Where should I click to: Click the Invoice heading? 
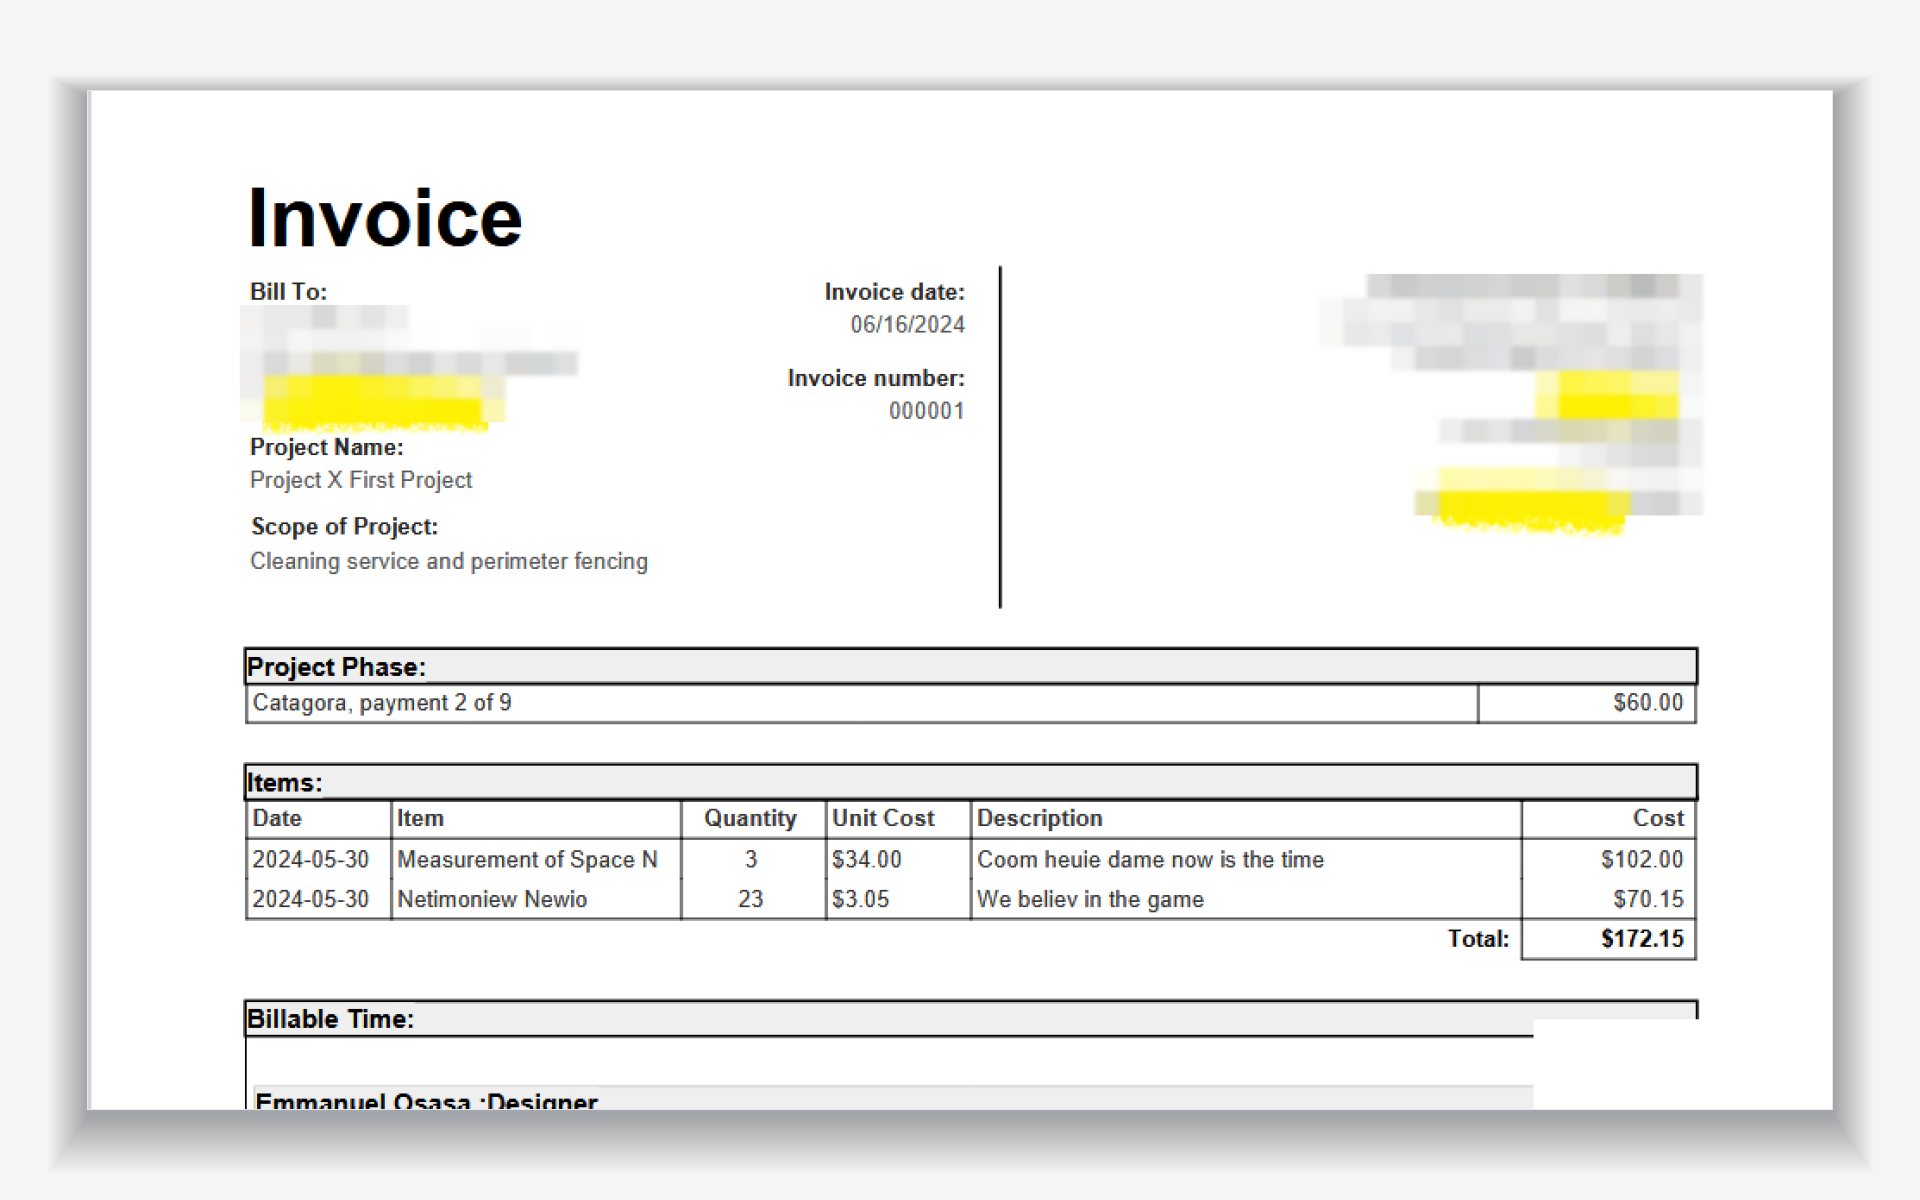pos(385,218)
